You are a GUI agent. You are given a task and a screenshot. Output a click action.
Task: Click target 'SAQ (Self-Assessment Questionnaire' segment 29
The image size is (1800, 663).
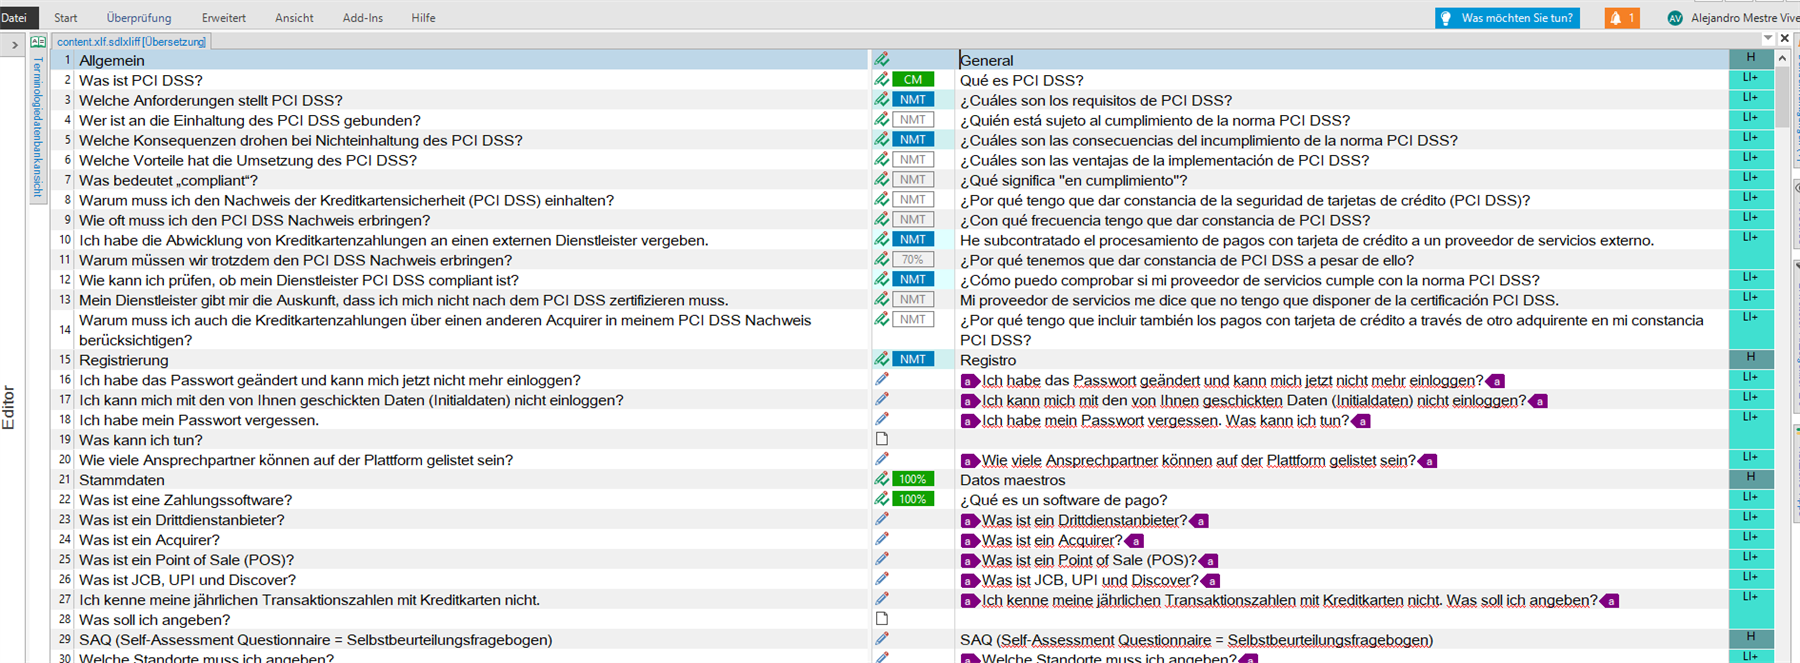pos(1196,641)
